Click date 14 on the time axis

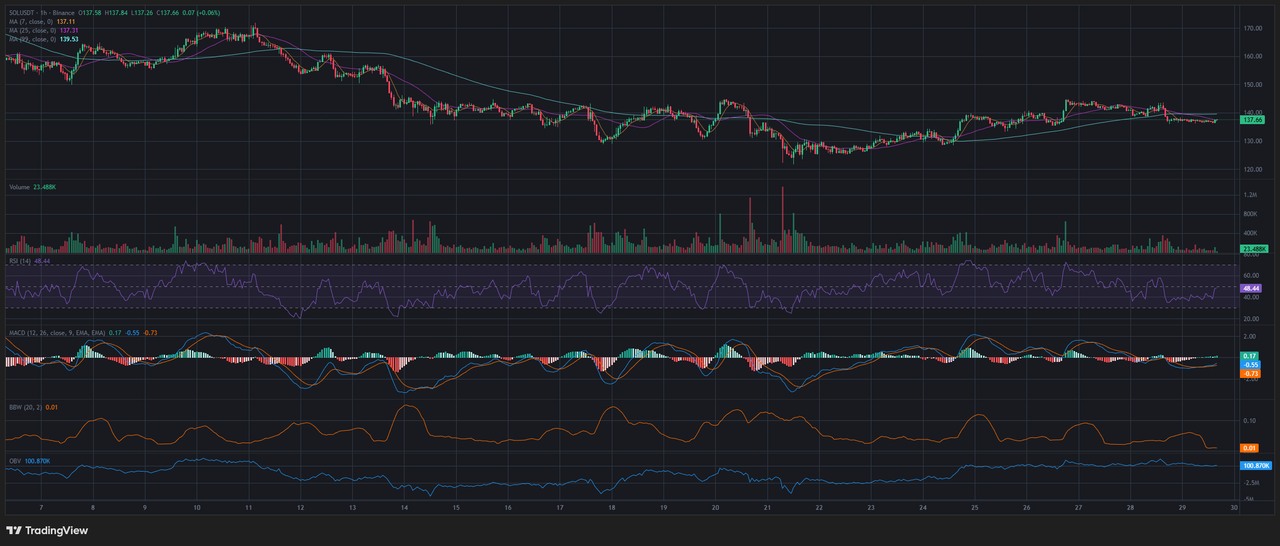[404, 508]
